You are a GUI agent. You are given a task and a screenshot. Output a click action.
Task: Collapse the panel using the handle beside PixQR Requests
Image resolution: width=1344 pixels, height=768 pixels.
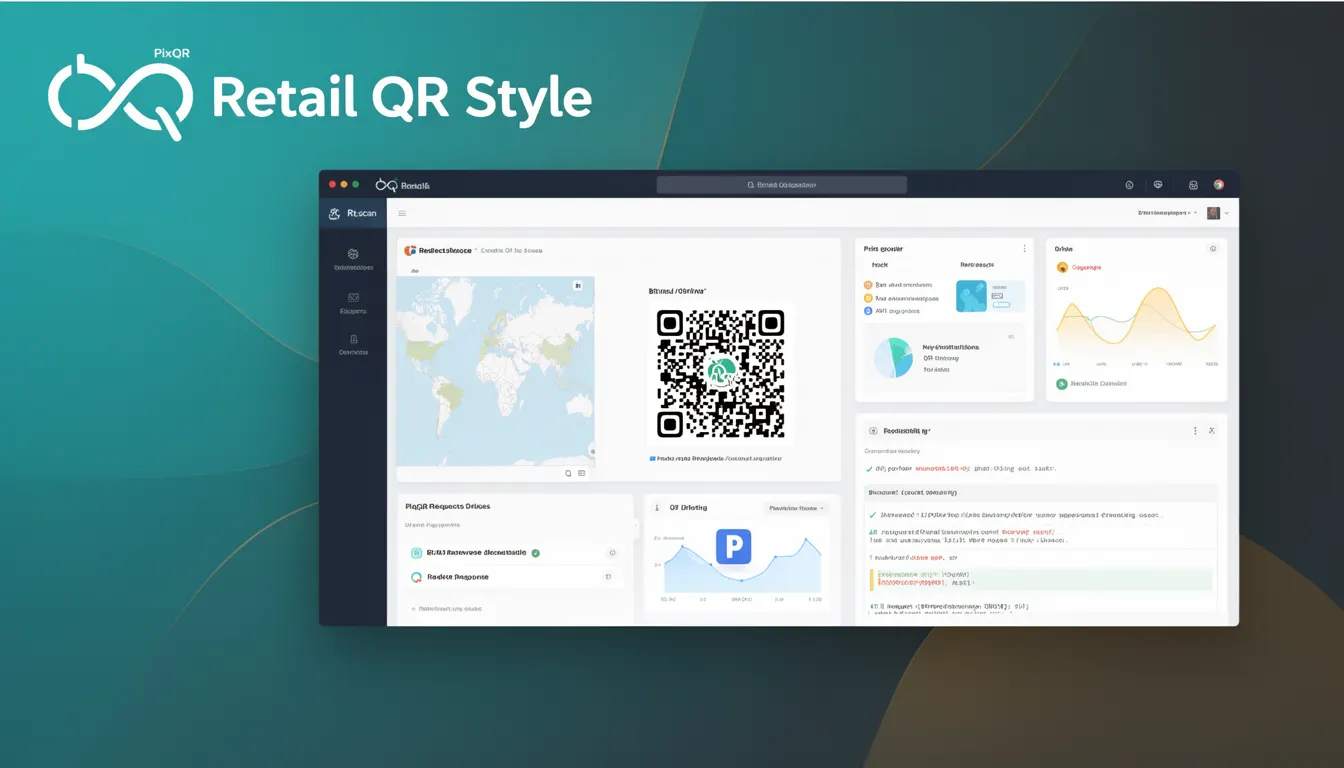(637, 527)
